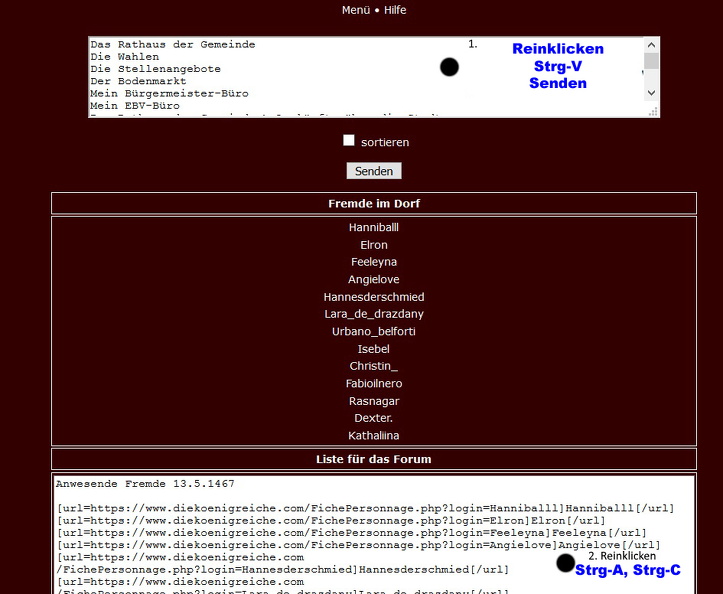Viewport: 723px width, 594px height.
Task: Click the Feeleyna url line in forum list
Action: (x=351, y=533)
